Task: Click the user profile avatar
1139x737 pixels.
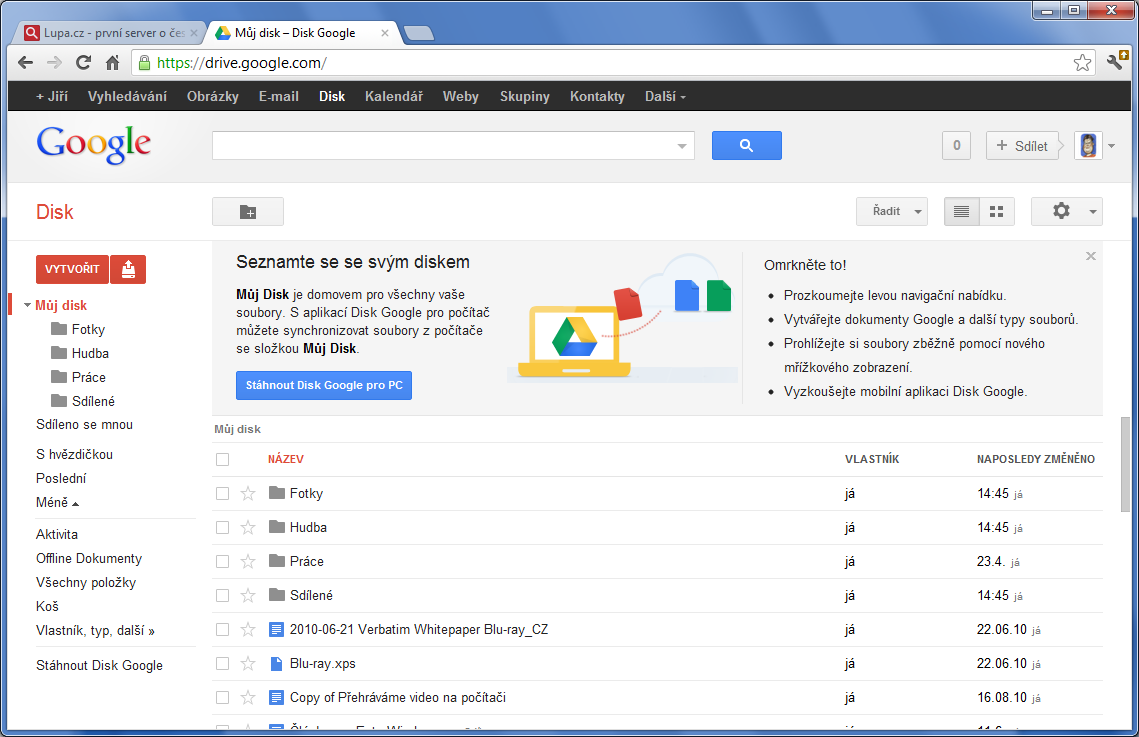Action: (1088, 145)
